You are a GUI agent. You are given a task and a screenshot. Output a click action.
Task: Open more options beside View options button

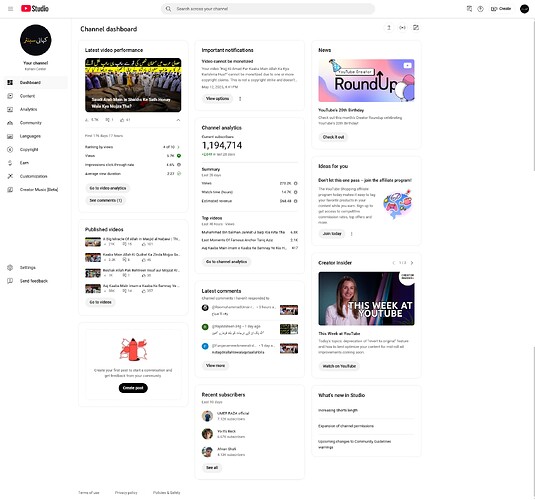(x=240, y=99)
